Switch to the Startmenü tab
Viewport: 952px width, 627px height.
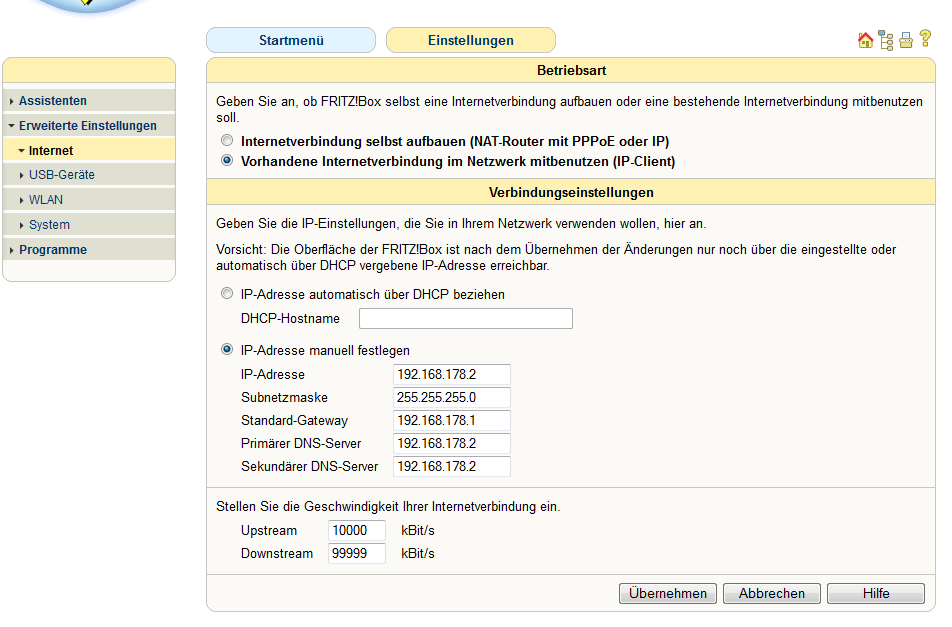291,40
